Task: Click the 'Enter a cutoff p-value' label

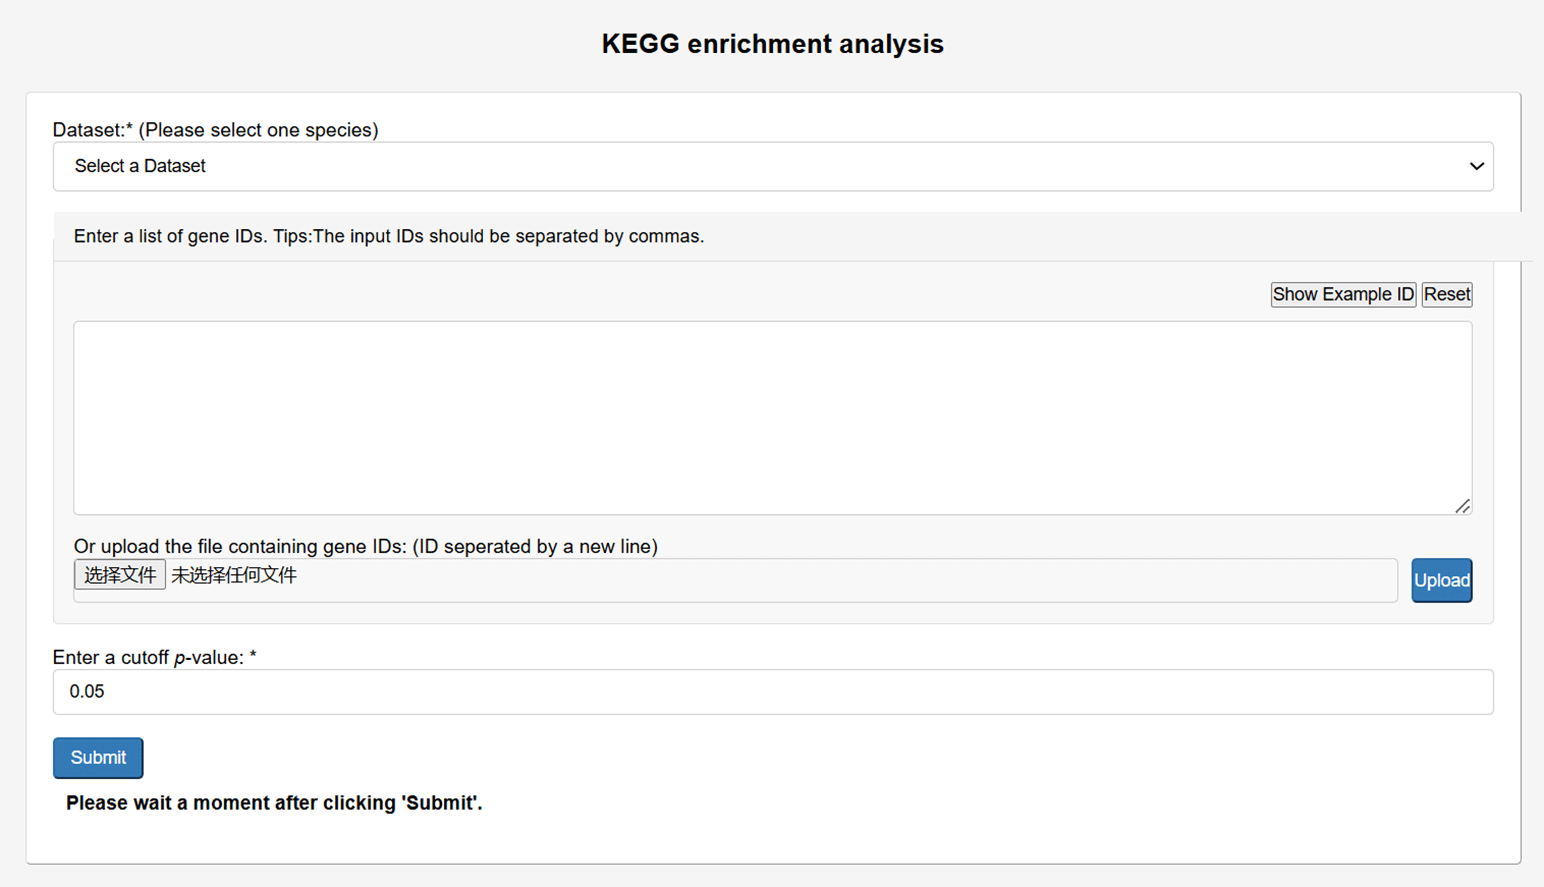Action: [x=154, y=657]
